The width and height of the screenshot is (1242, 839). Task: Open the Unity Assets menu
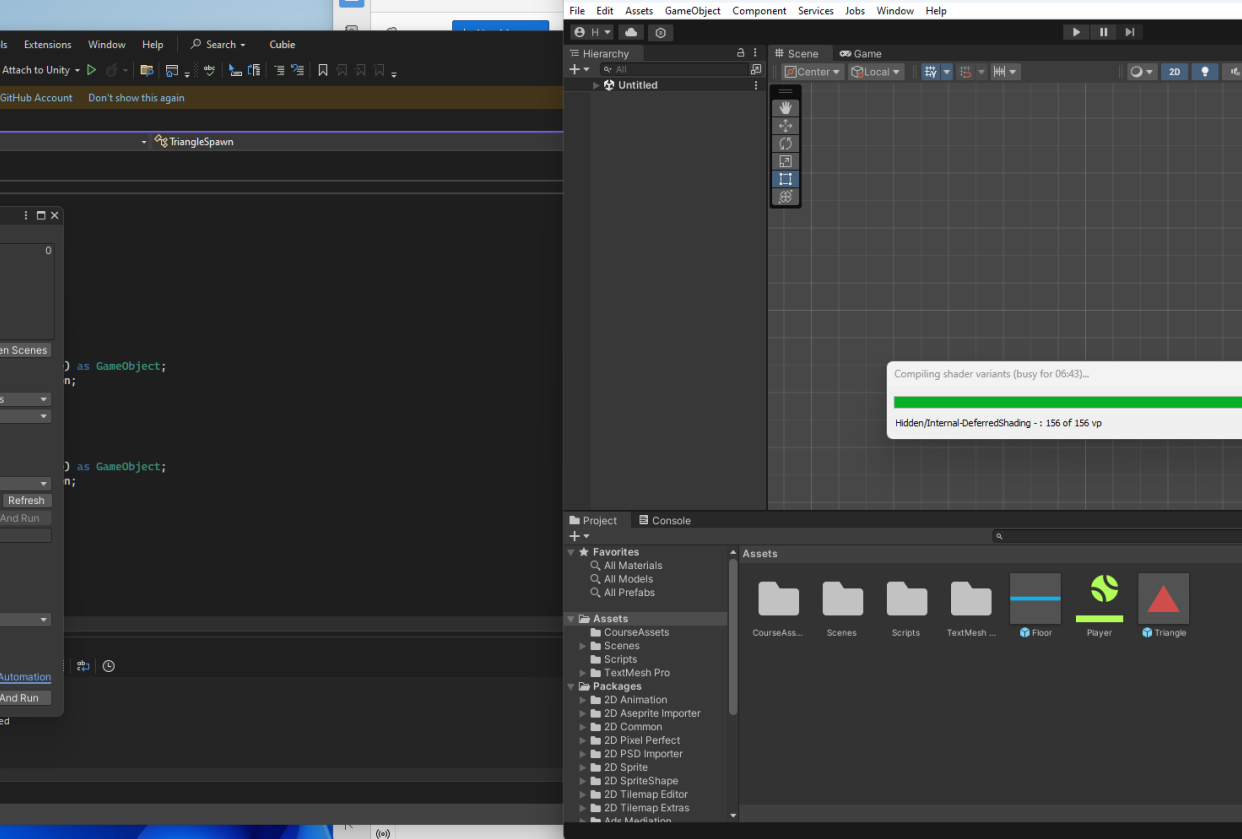(639, 11)
